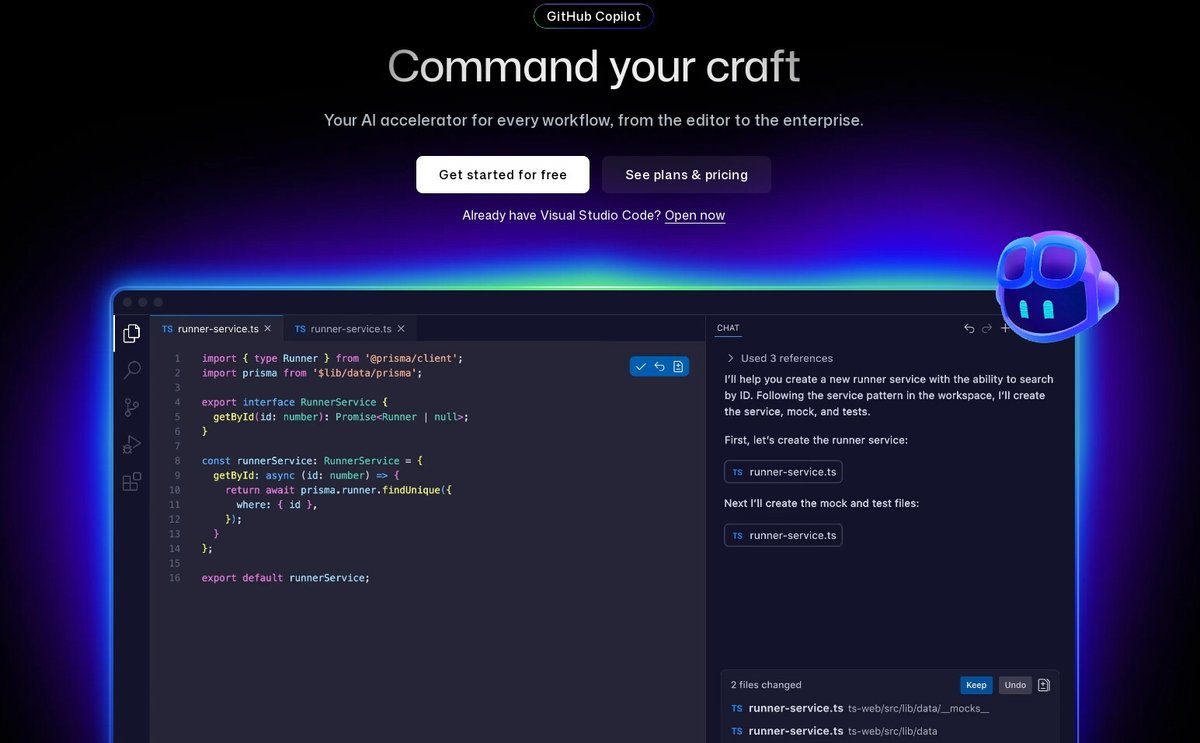The width and height of the screenshot is (1200, 743).
Task: Click the undo arrow in the floating code toolbar
Action: pos(660,366)
